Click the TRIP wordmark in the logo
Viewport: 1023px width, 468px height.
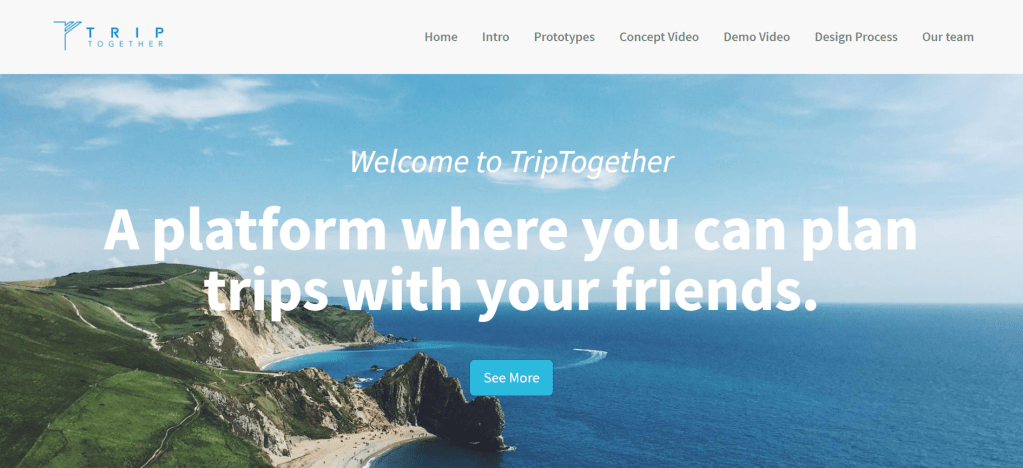tap(125, 32)
